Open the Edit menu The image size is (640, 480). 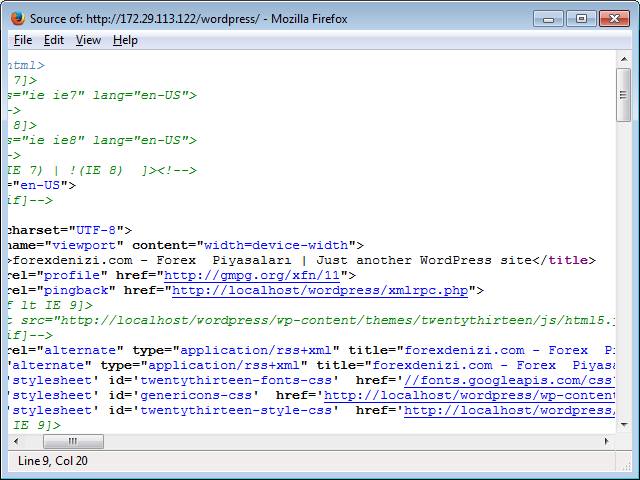click(54, 40)
